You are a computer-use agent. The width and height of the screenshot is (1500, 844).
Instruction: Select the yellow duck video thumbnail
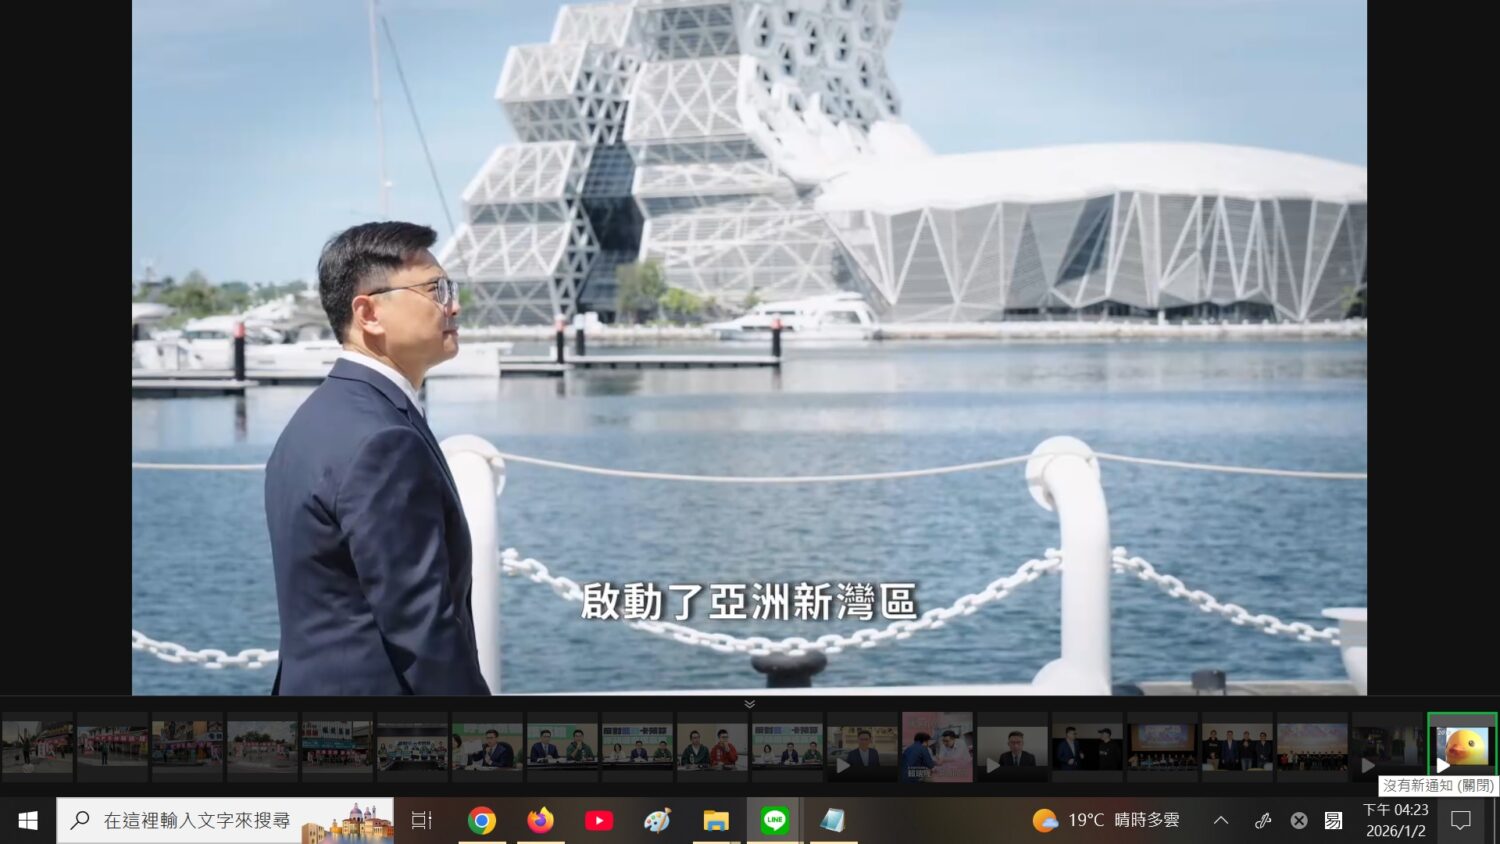1461,746
